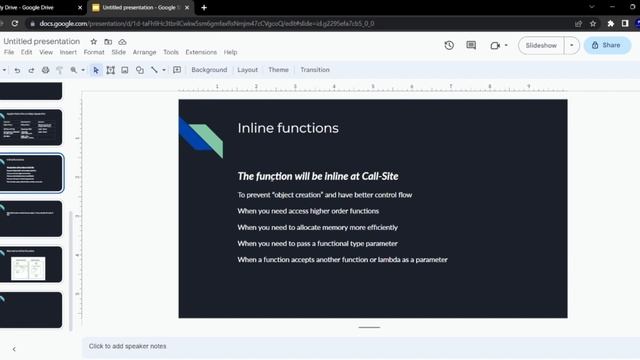Screen dimensions: 640x360
Task: Open the Edit menu
Action: (27, 52)
